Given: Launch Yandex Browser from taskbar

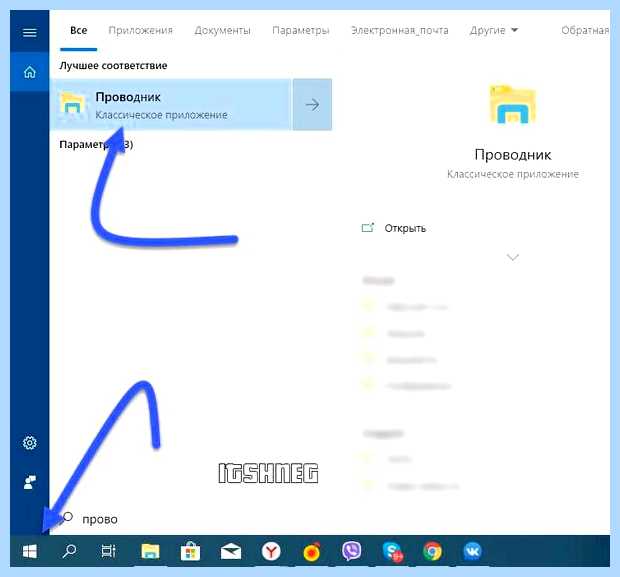Looking at the screenshot, I should coord(271,551).
